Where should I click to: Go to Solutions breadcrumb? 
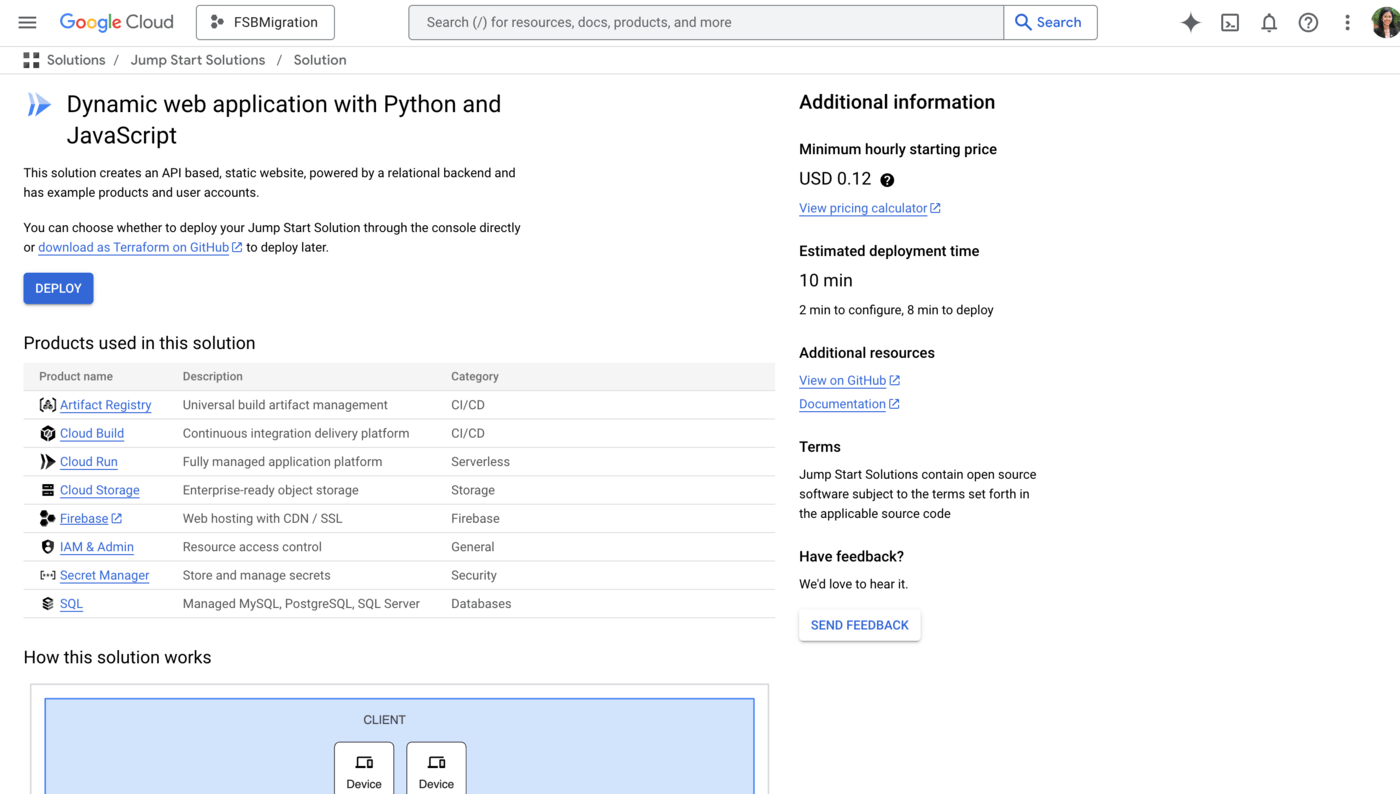(75, 60)
